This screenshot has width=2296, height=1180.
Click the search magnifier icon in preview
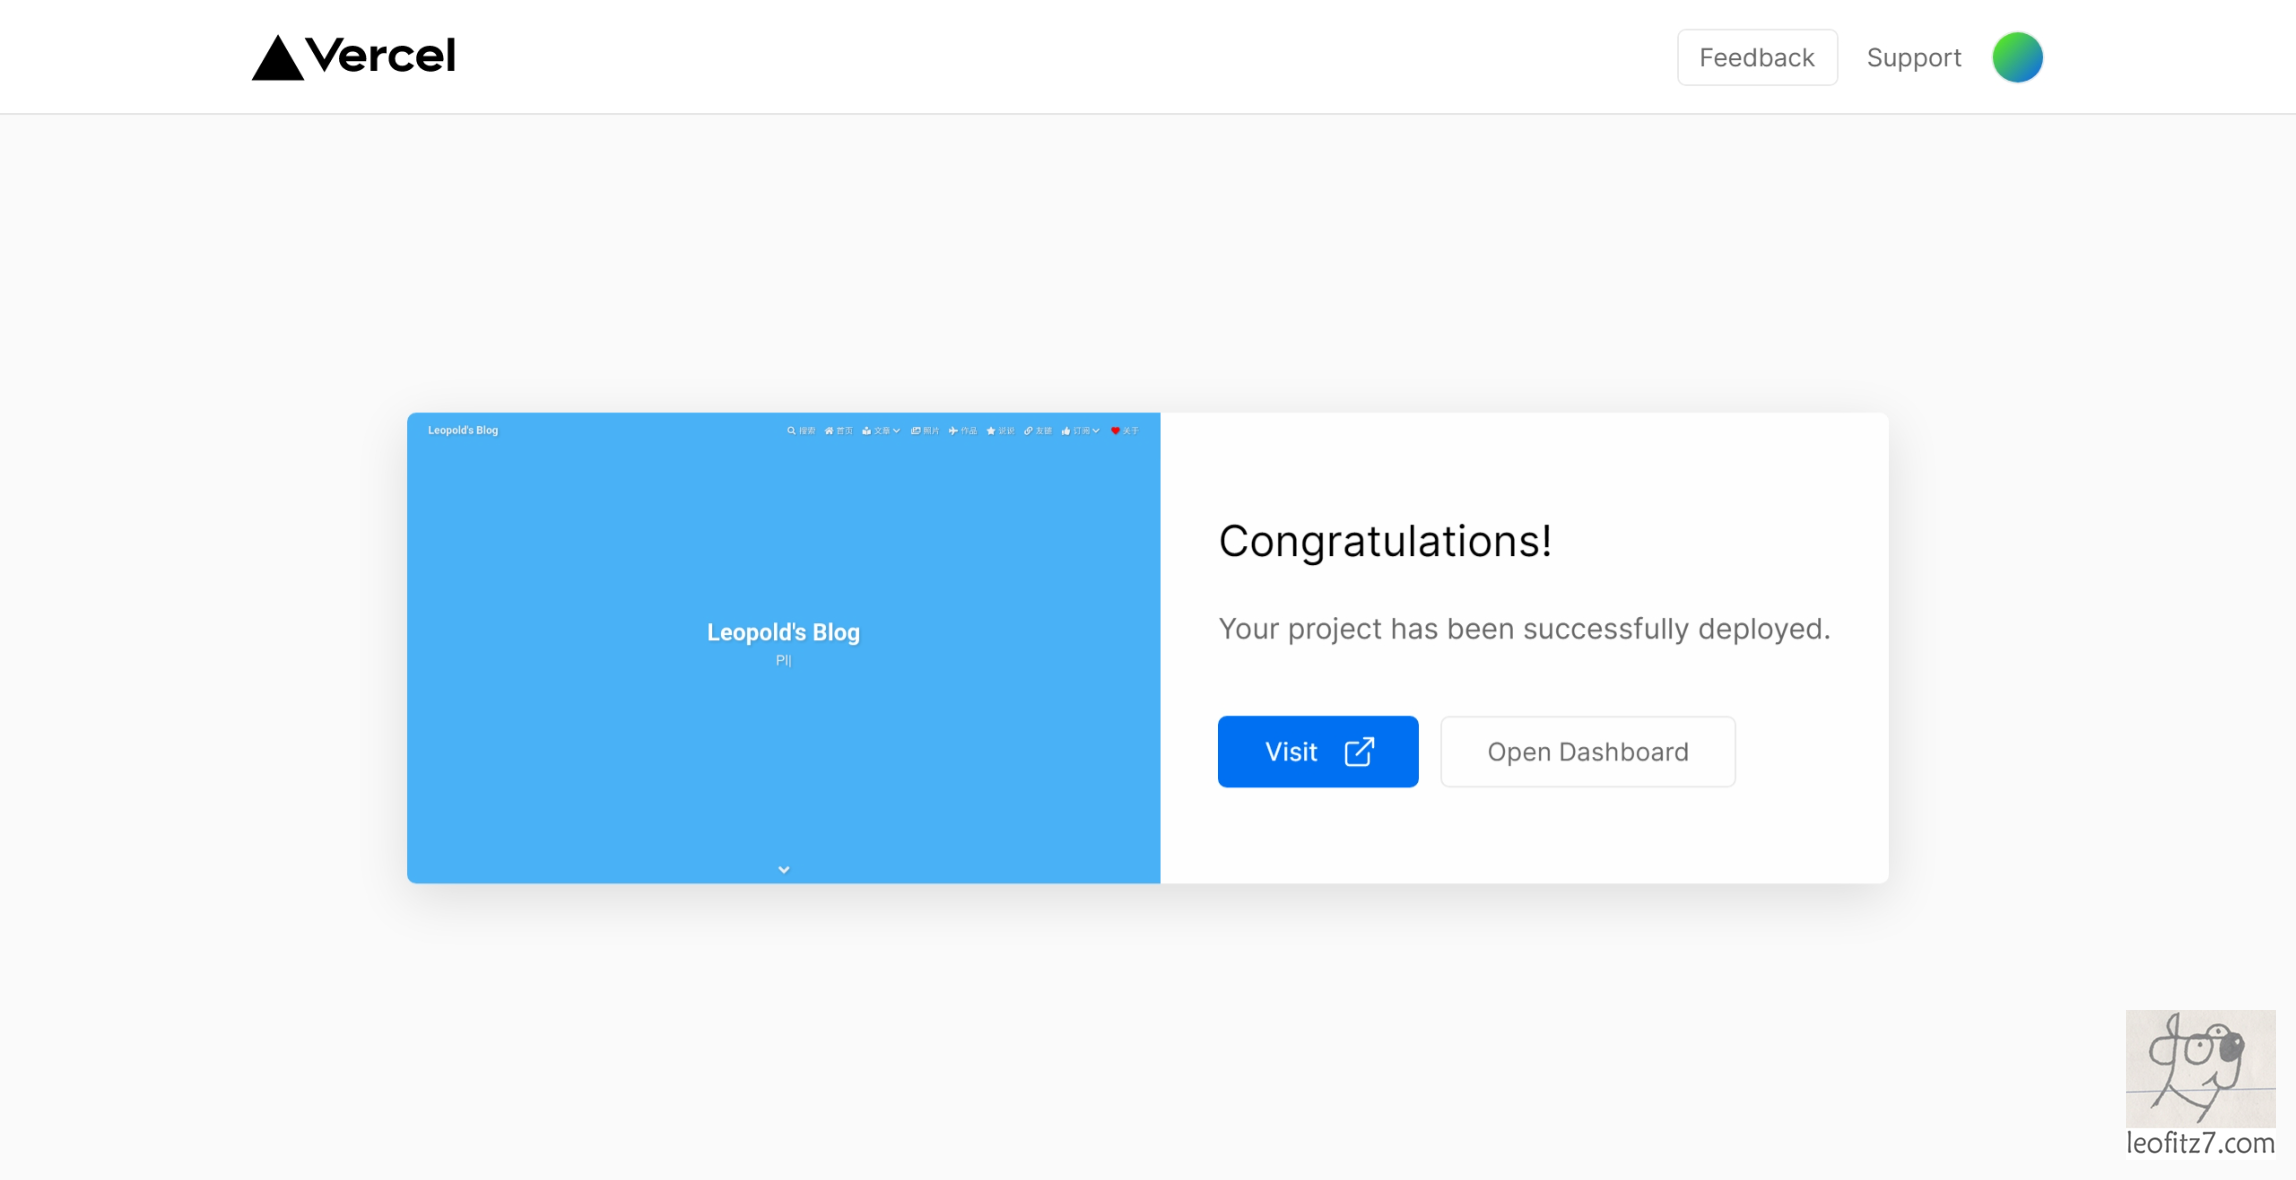click(791, 431)
